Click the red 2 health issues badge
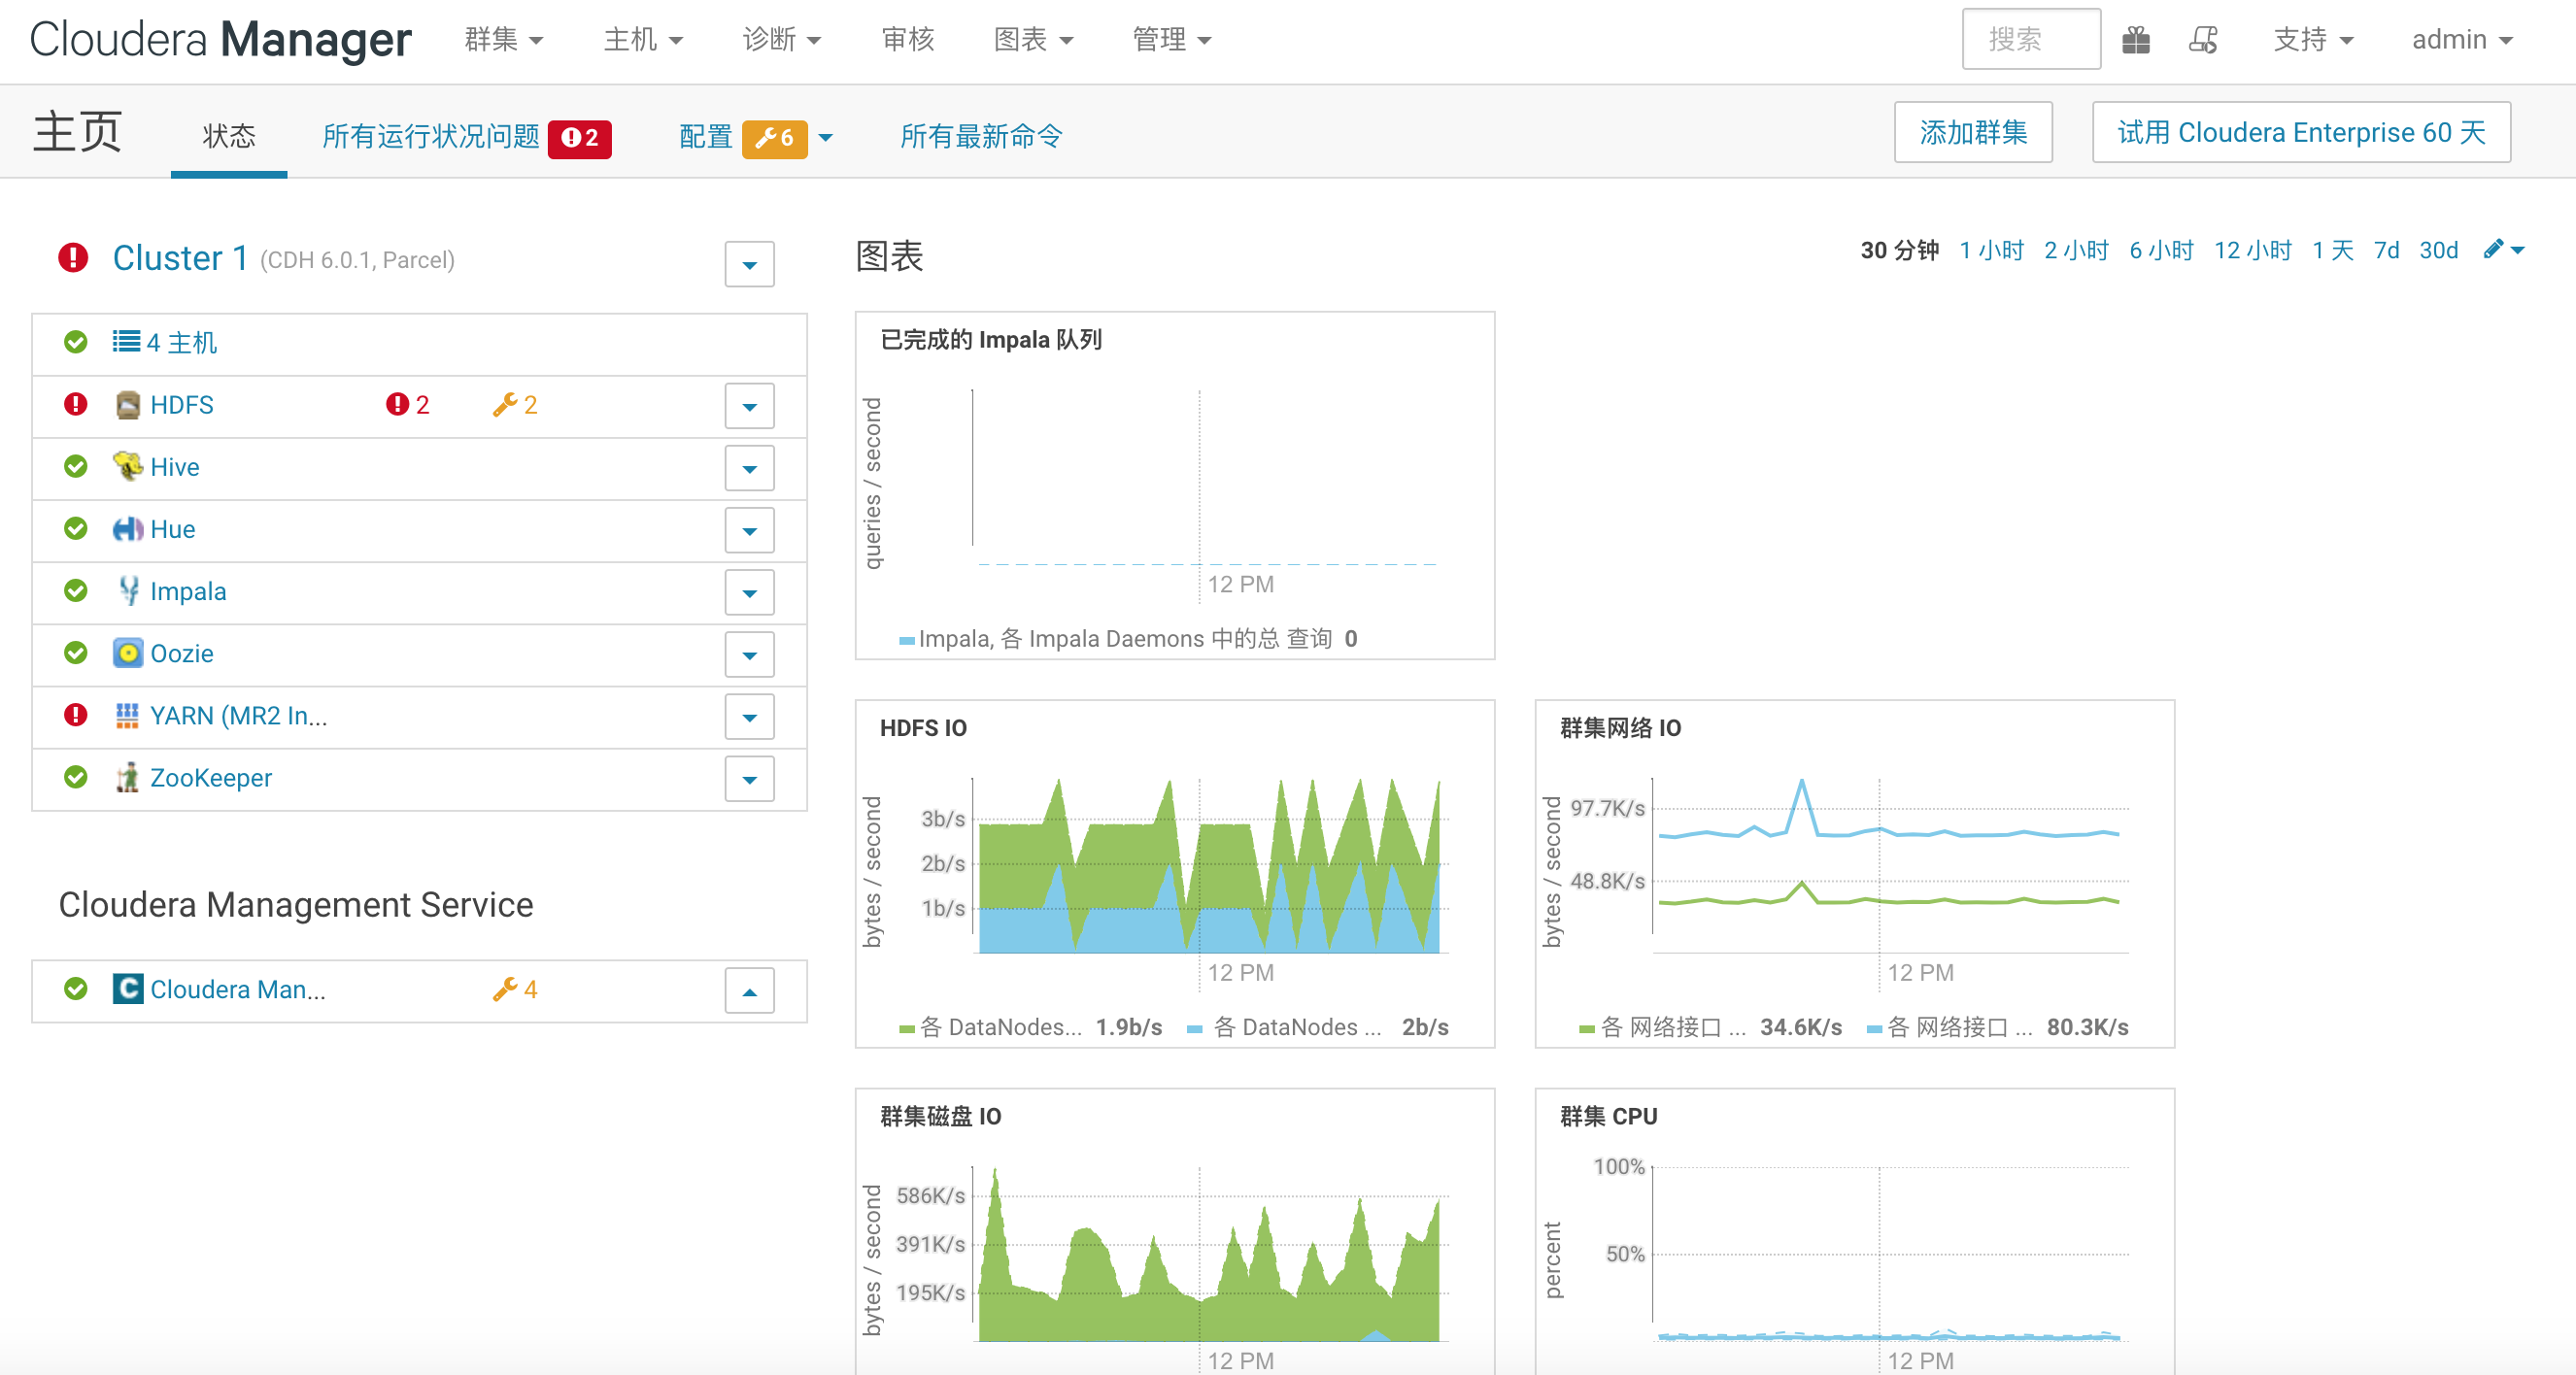2576x1375 pixels. pyautogui.click(x=580, y=138)
